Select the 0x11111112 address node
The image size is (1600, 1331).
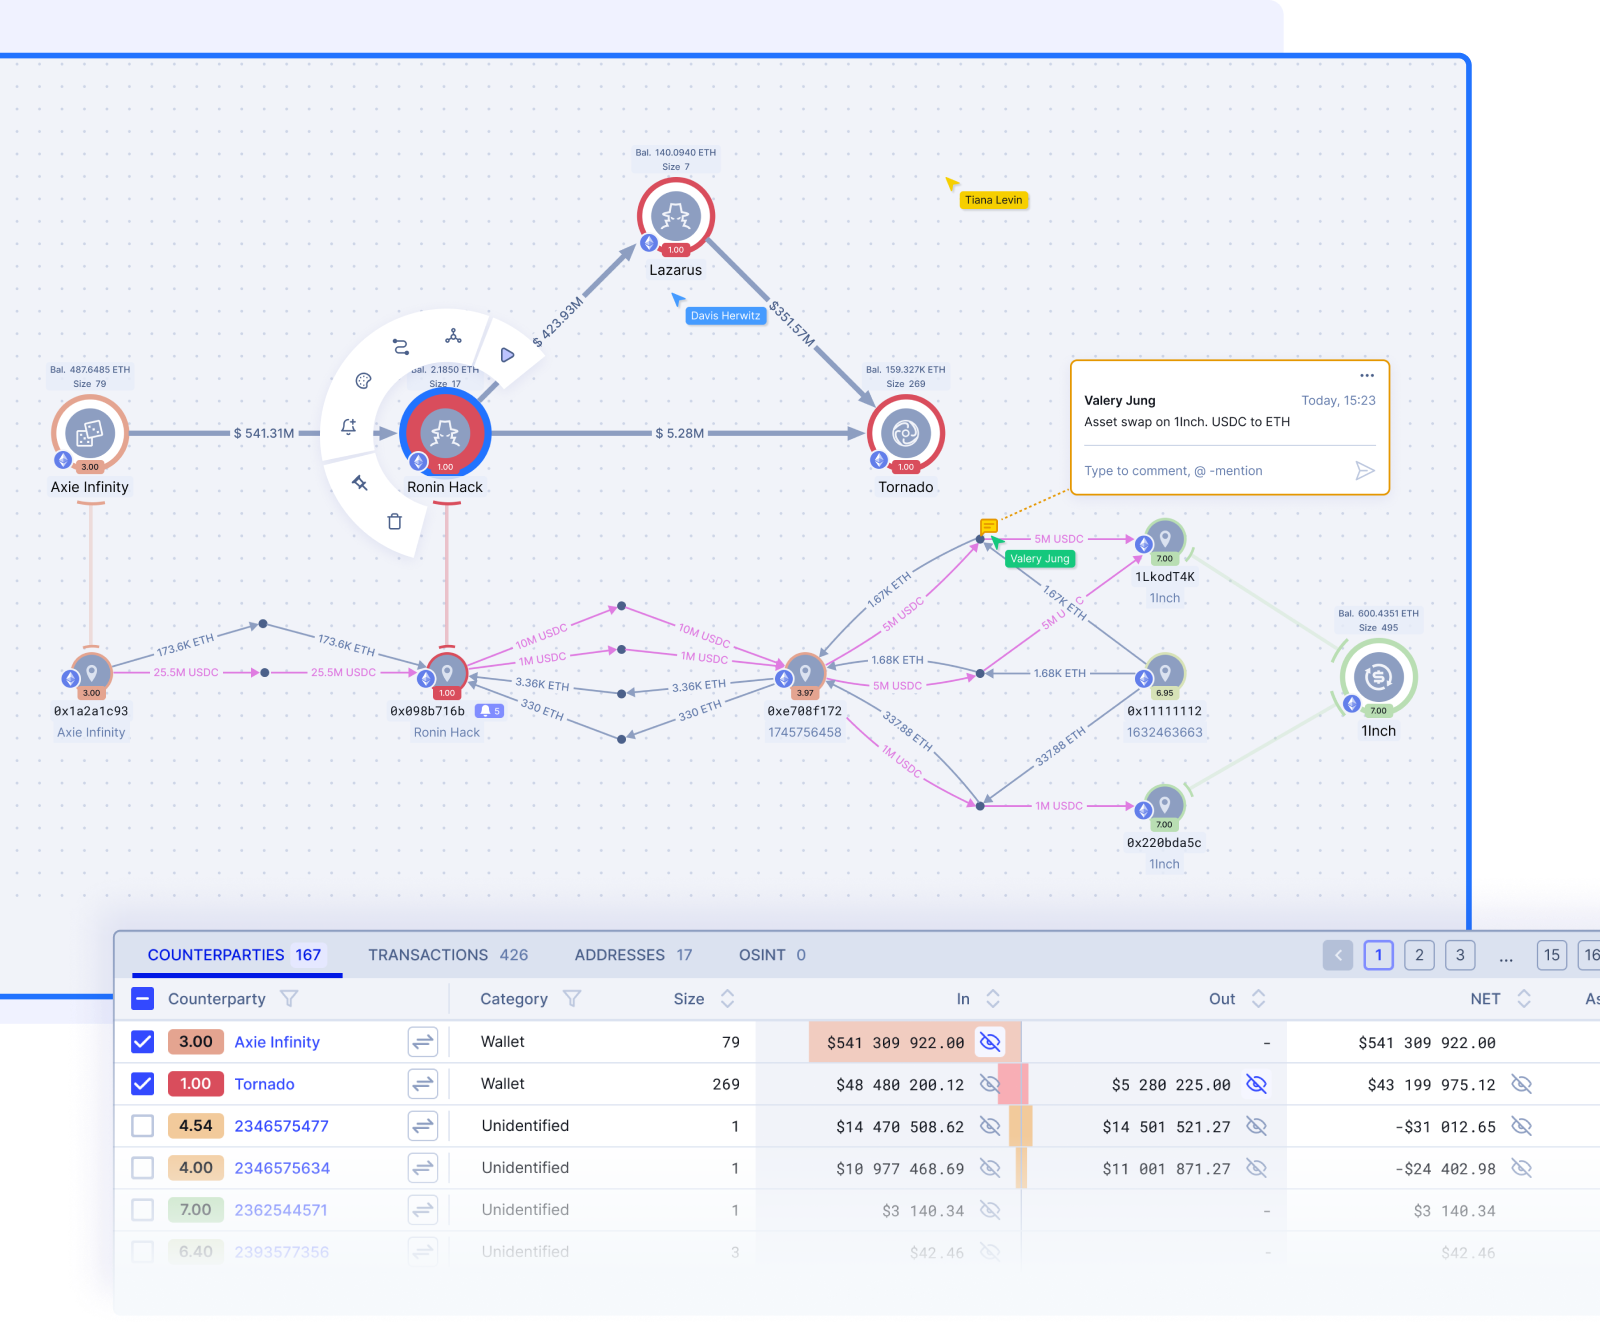tap(1165, 673)
